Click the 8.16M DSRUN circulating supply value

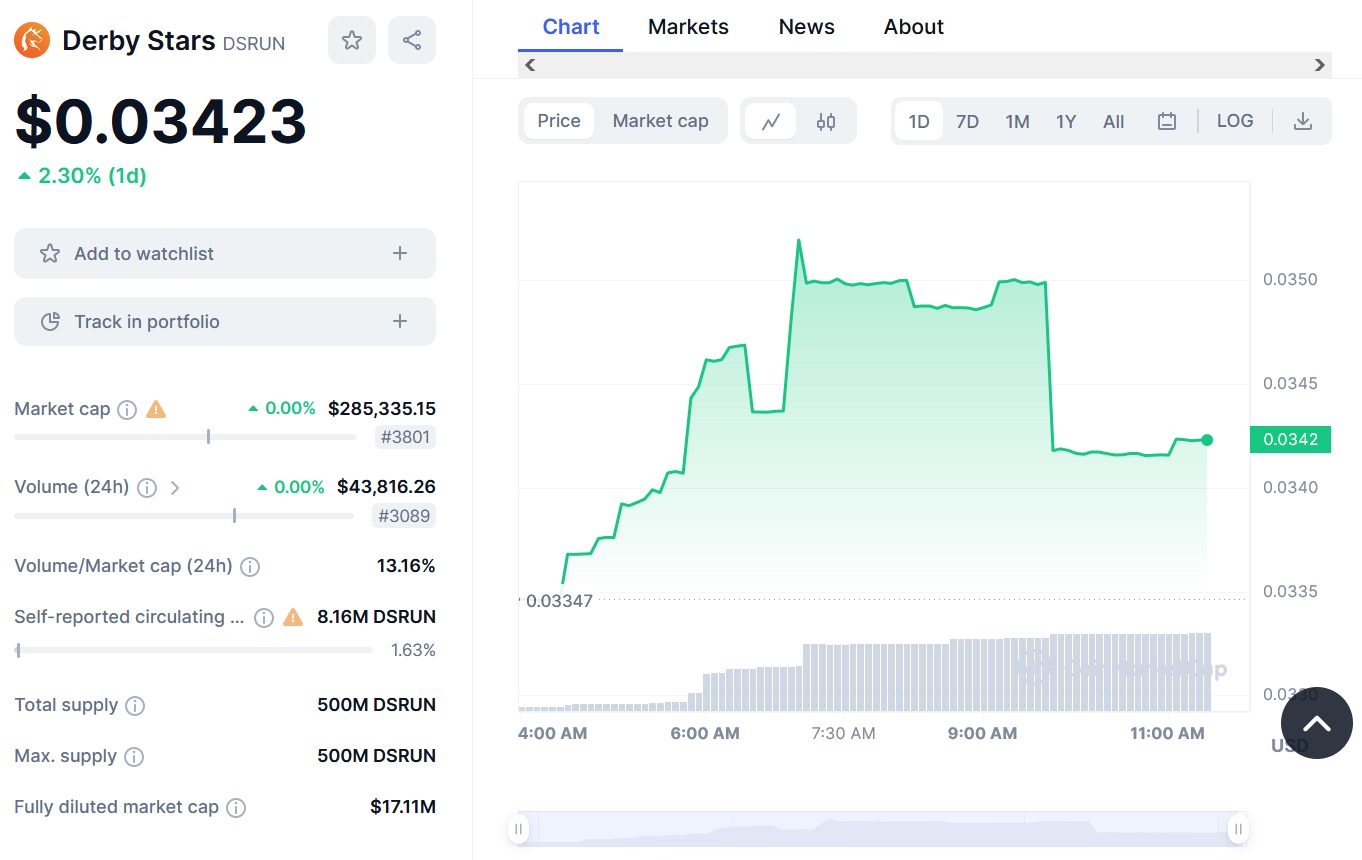pos(377,616)
